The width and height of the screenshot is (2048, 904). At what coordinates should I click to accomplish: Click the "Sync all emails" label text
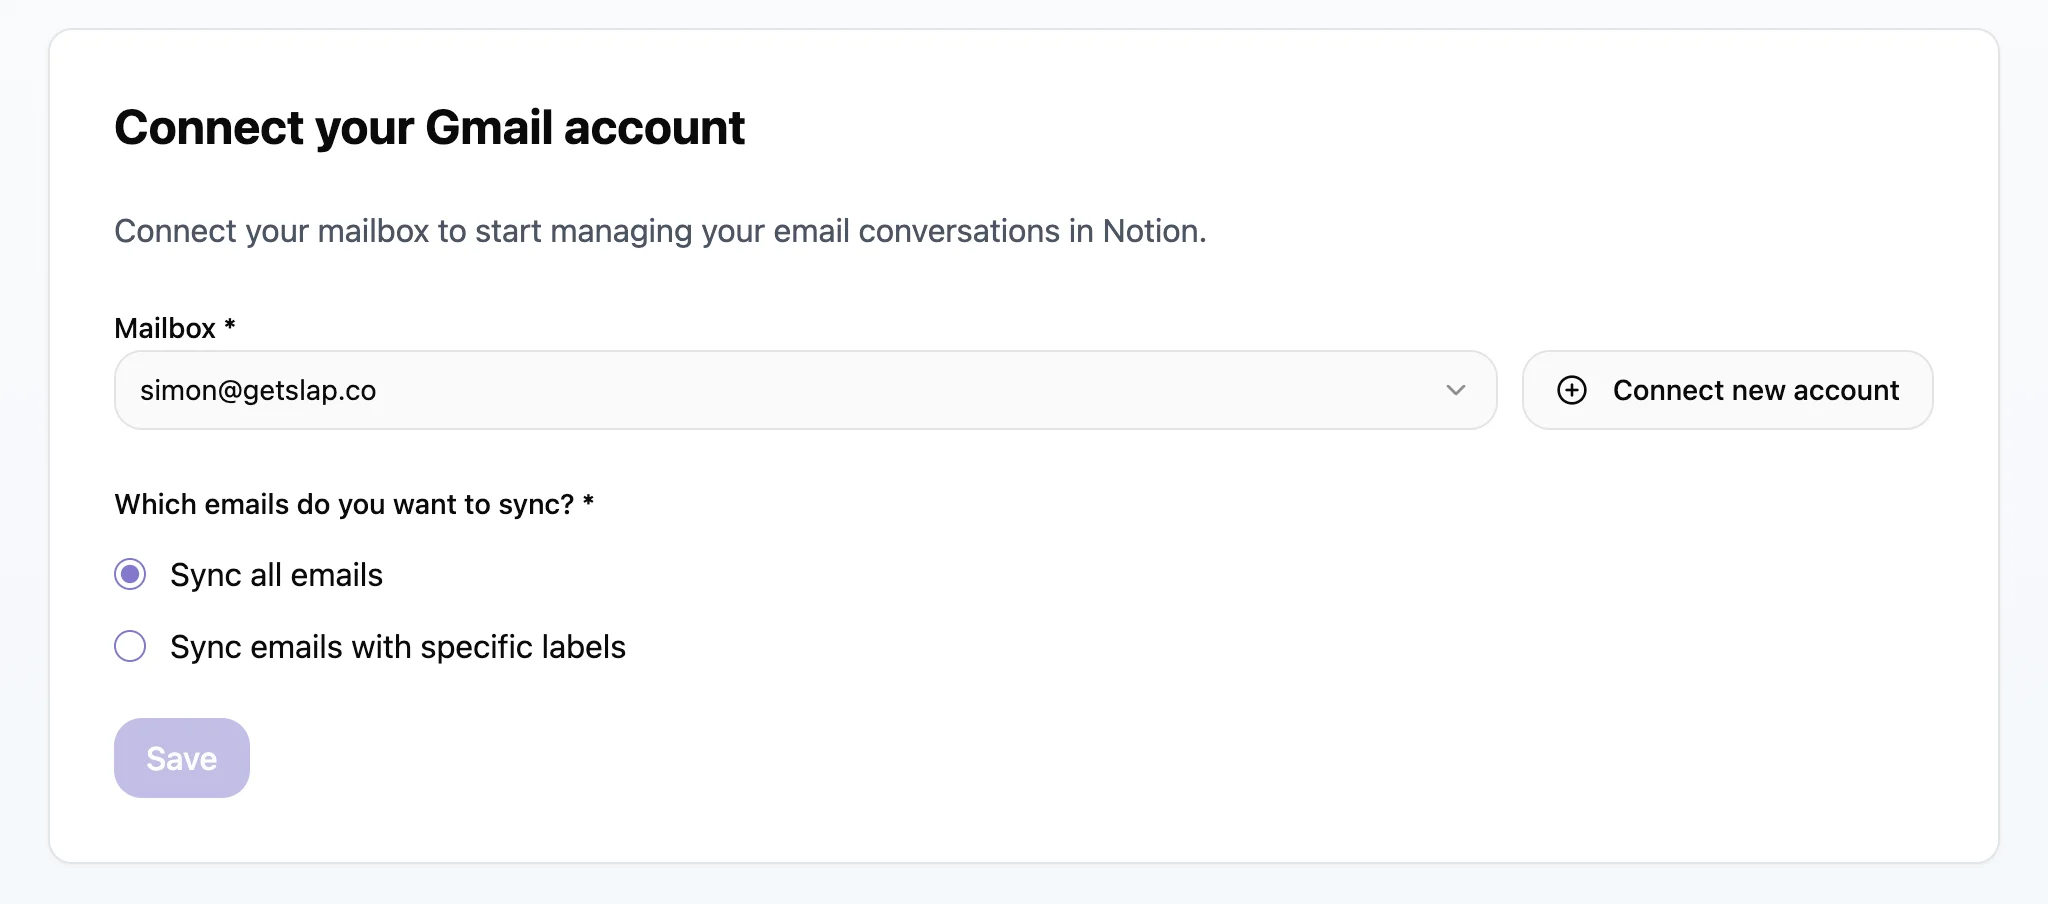[x=276, y=575]
